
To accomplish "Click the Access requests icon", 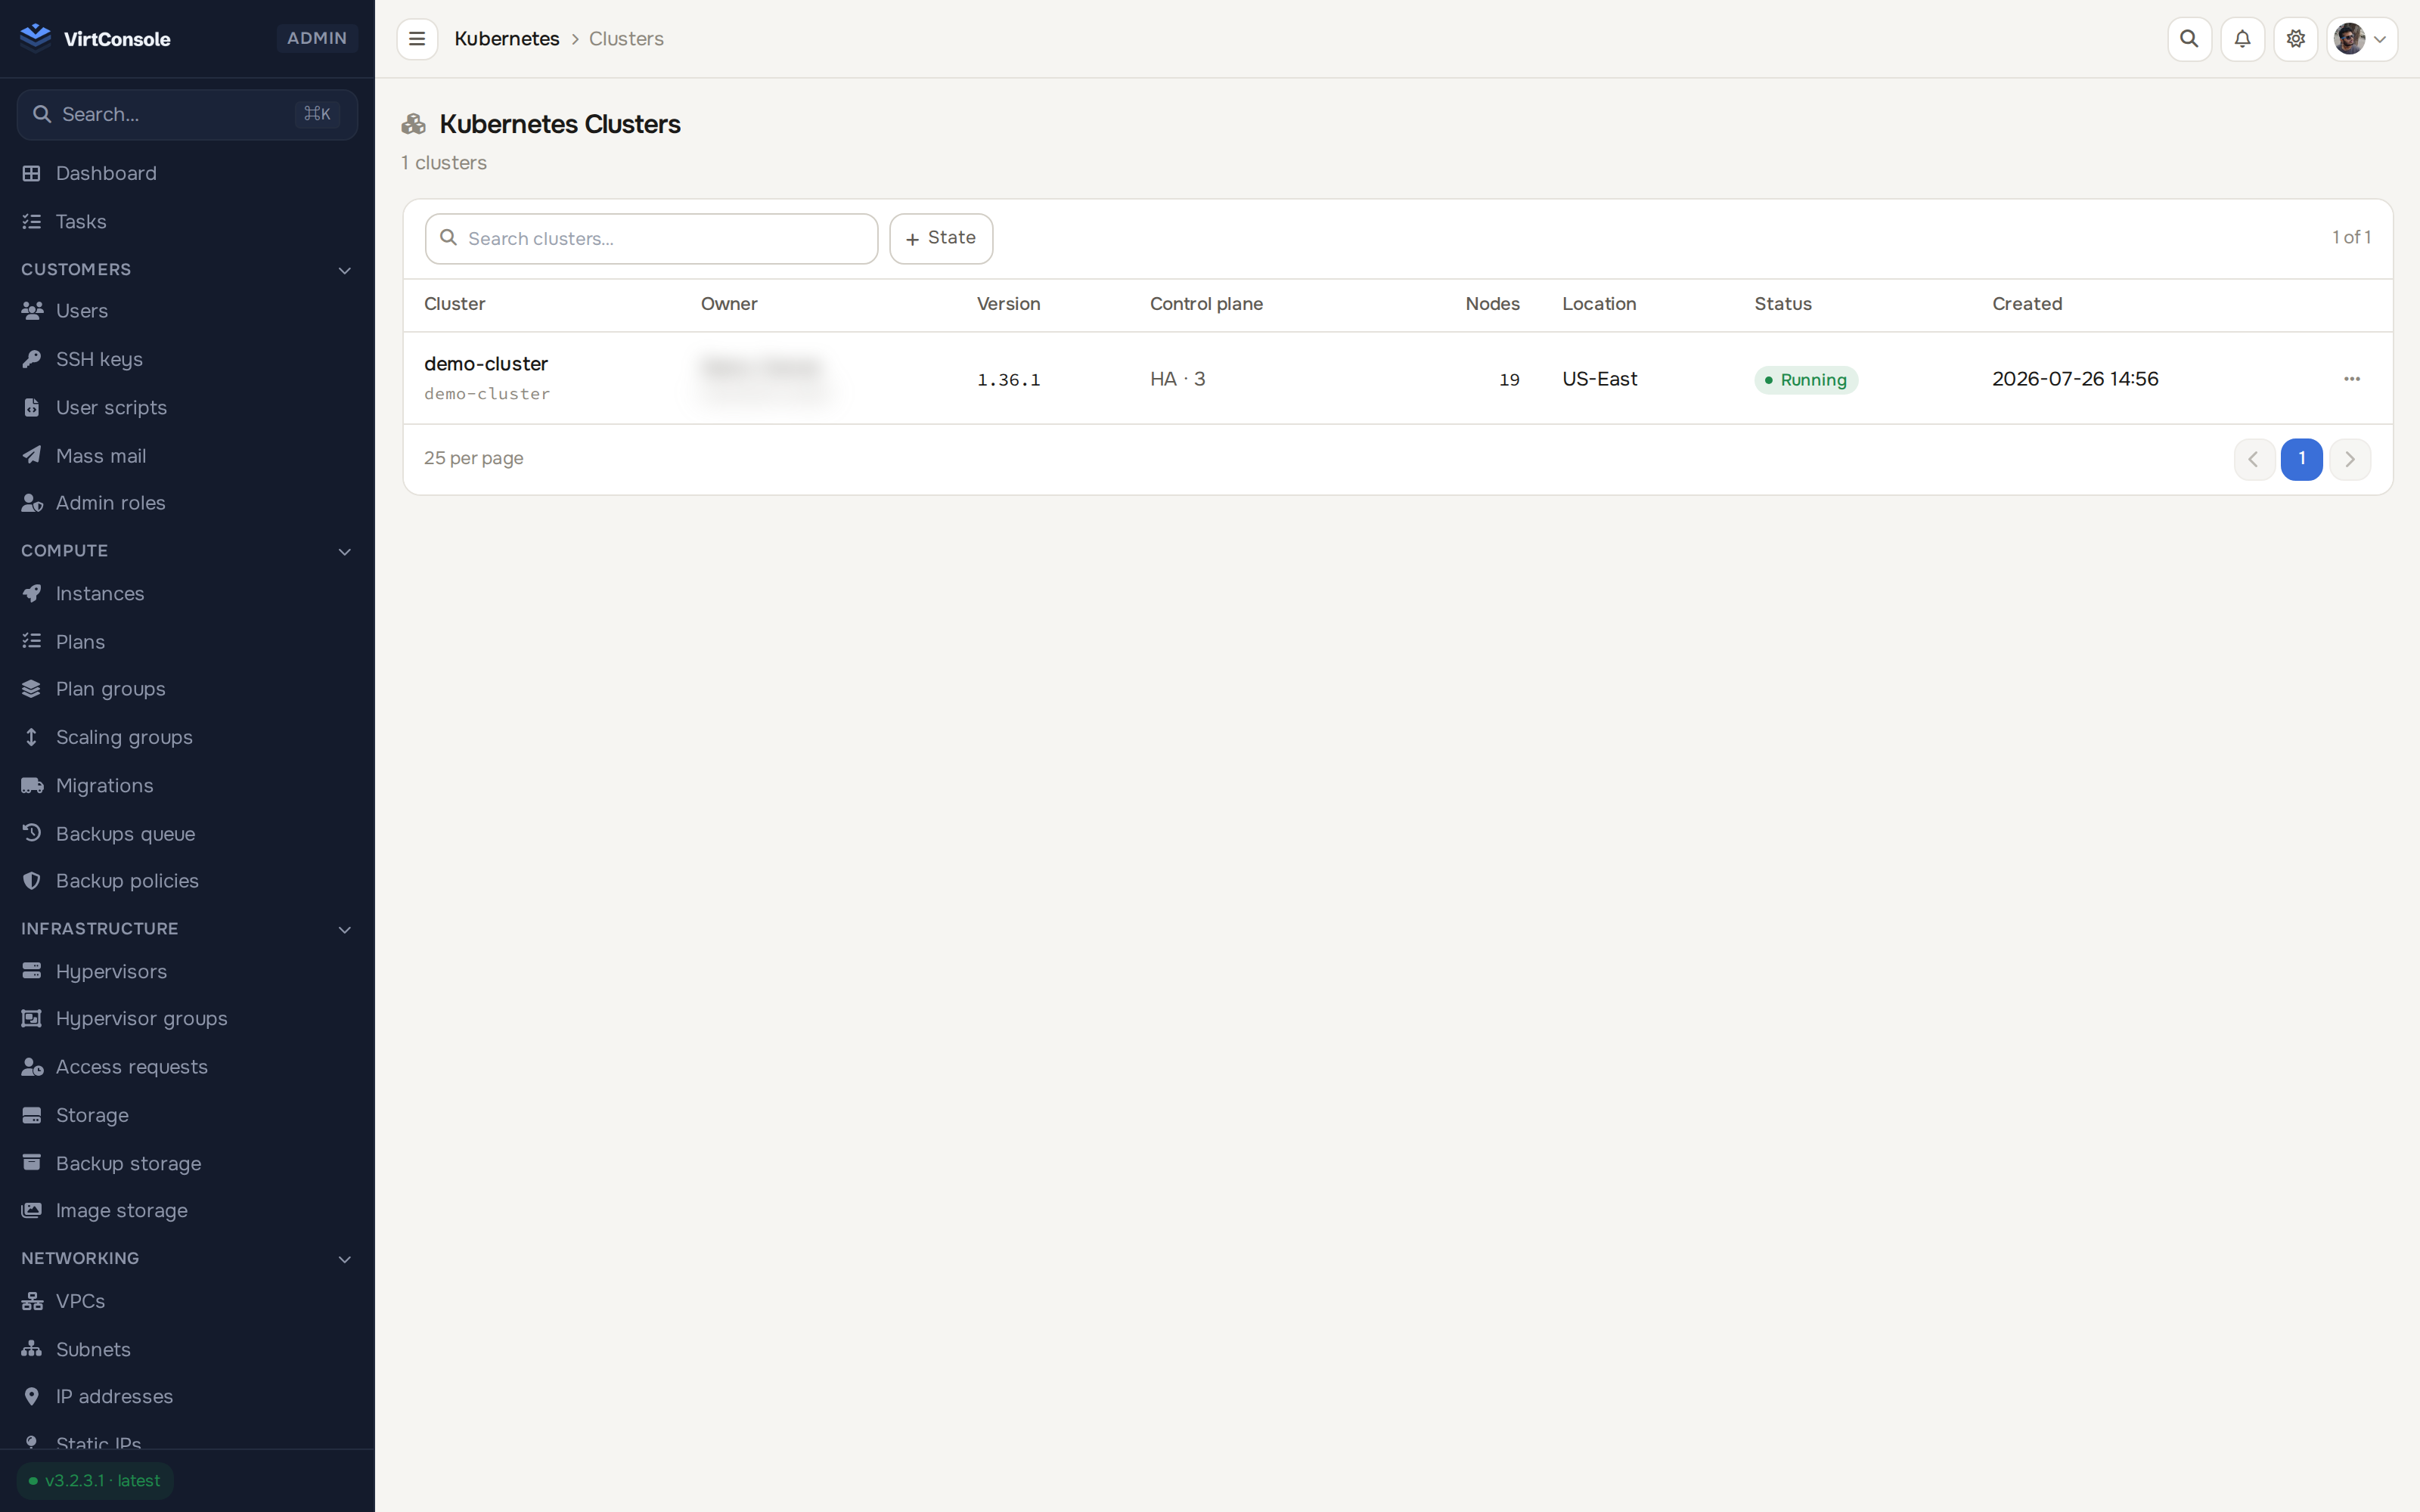I will [32, 1067].
